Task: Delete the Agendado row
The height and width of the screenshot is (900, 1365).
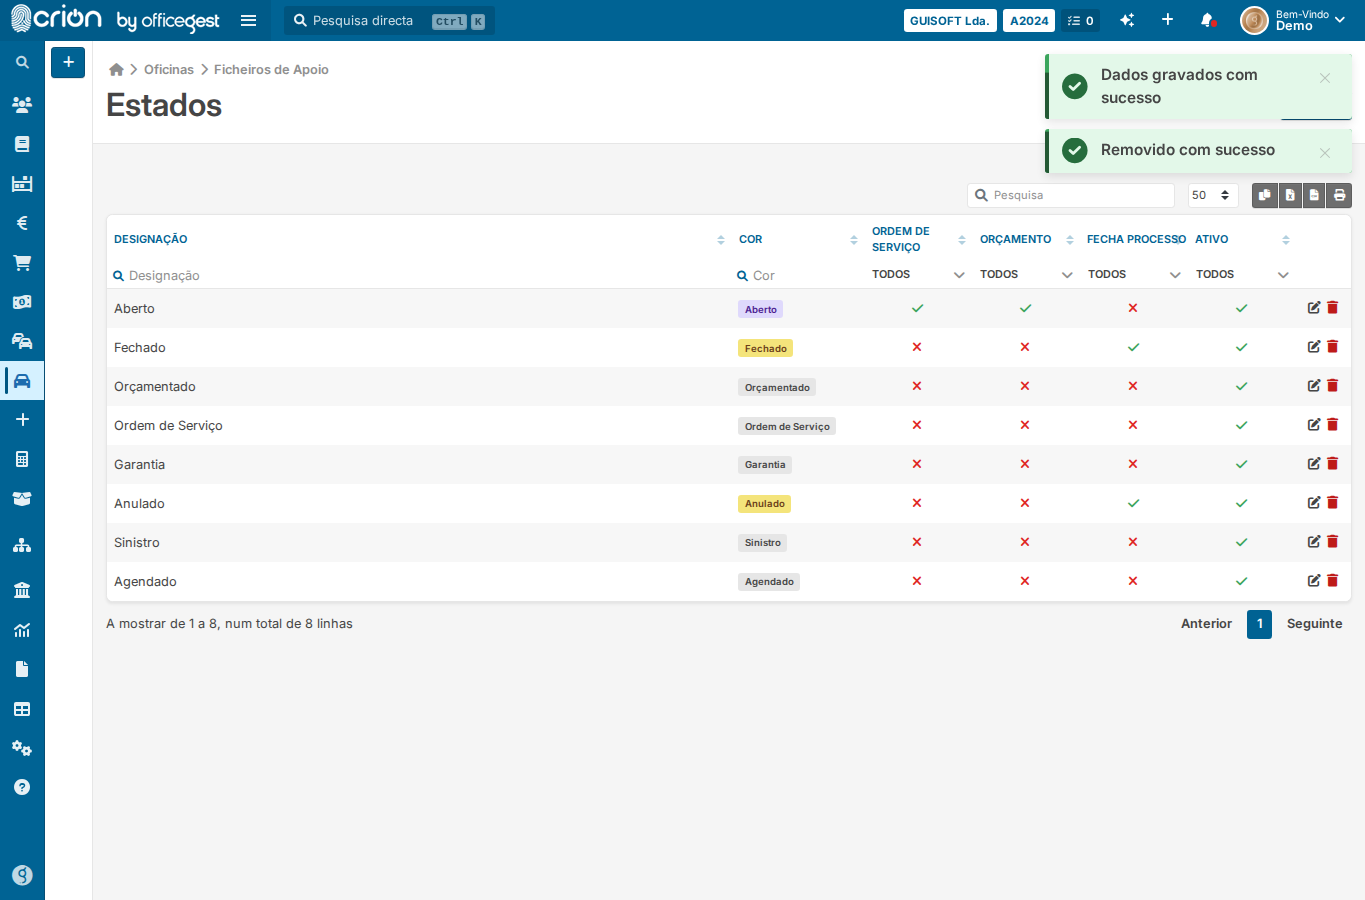Action: pos(1332,581)
